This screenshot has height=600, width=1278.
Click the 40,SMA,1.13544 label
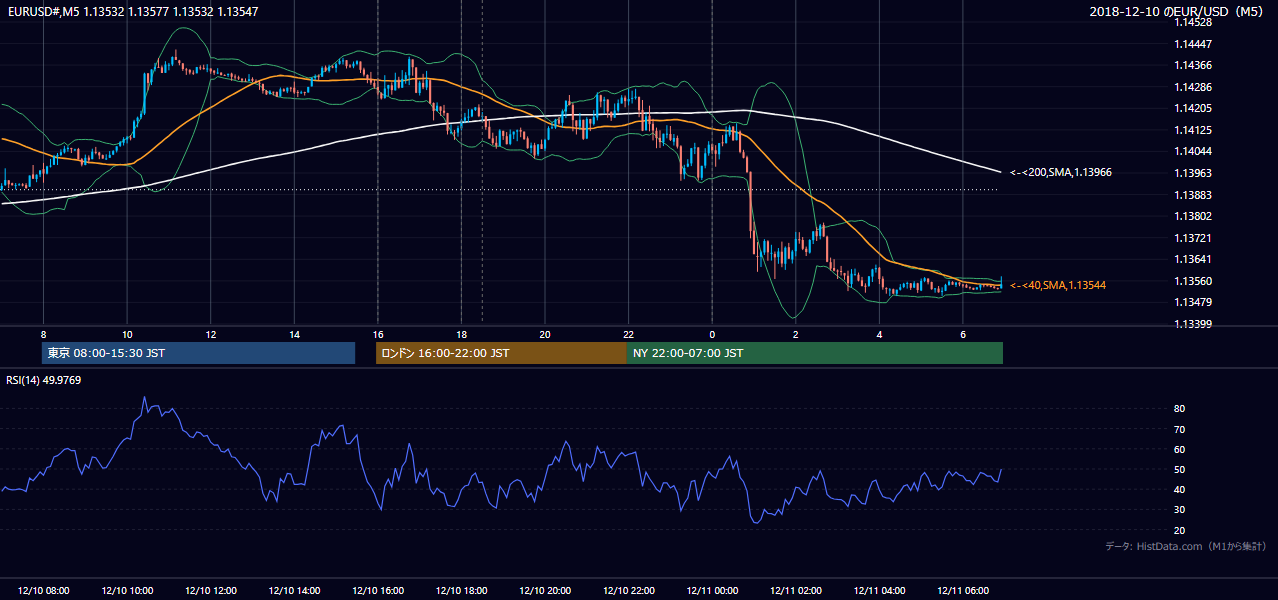(1057, 286)
